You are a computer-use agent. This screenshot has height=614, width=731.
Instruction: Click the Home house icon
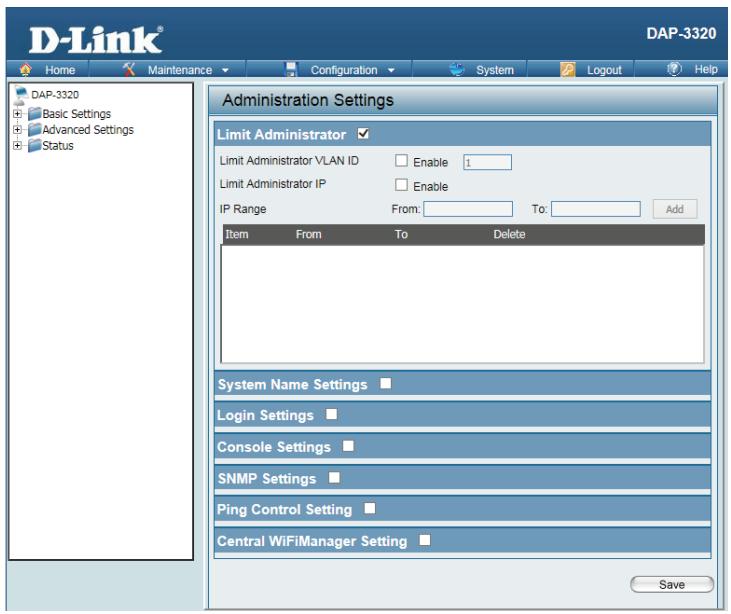26,69
